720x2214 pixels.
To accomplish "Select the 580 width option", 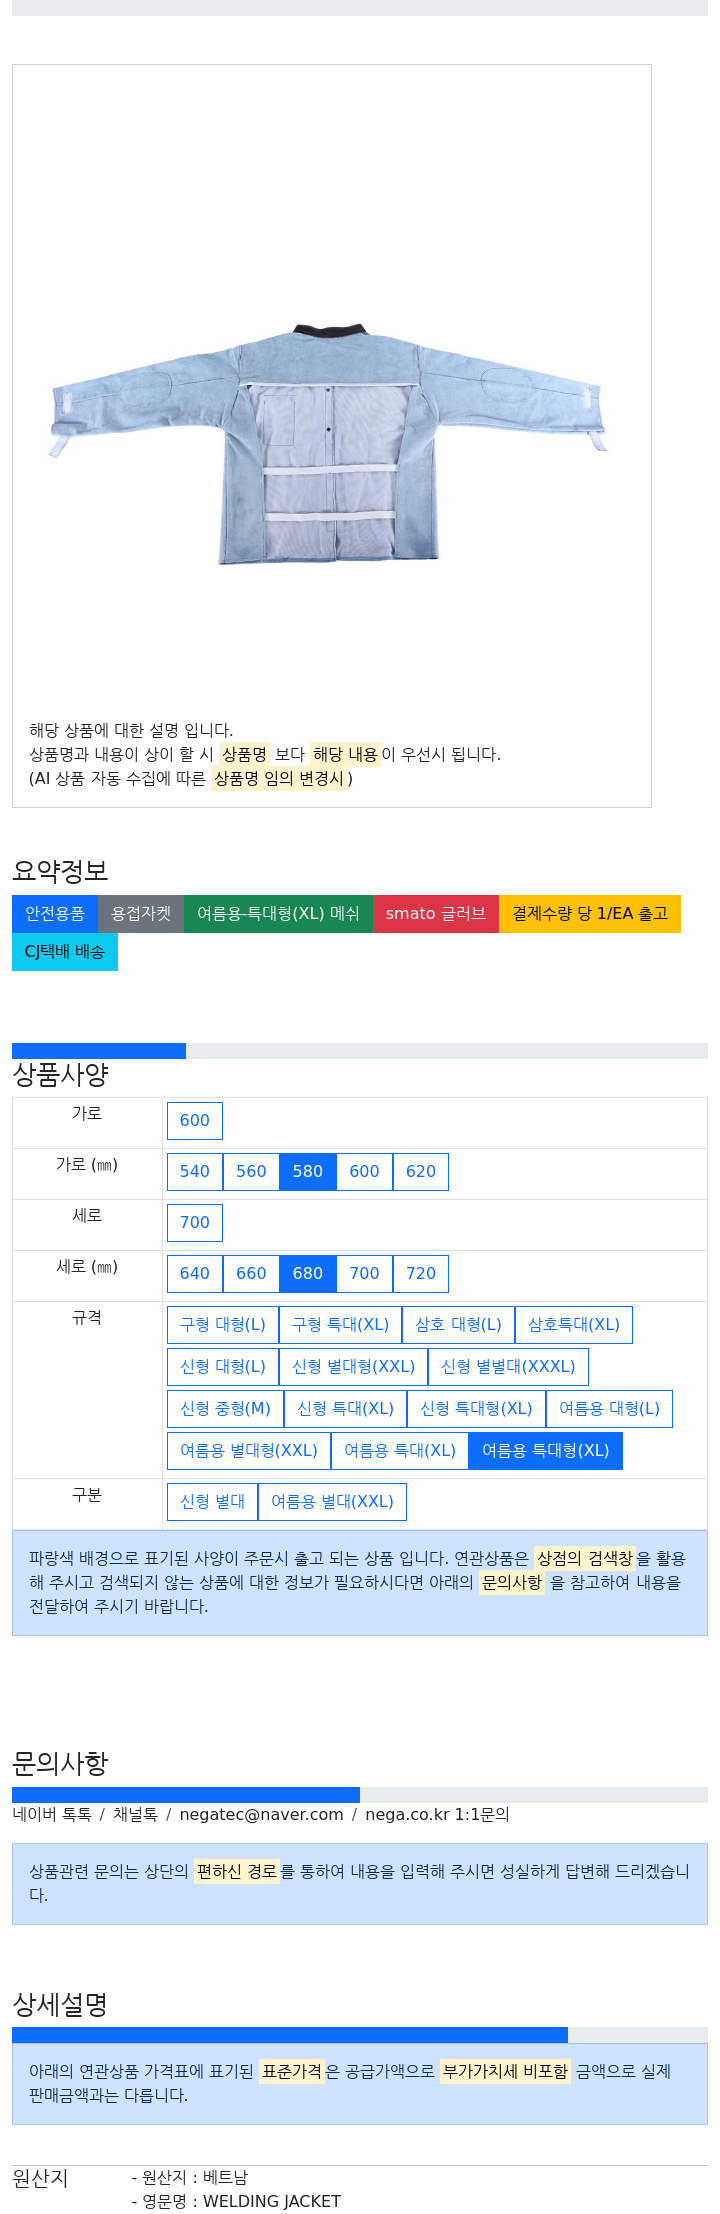I will click(x=308, y=1172).
